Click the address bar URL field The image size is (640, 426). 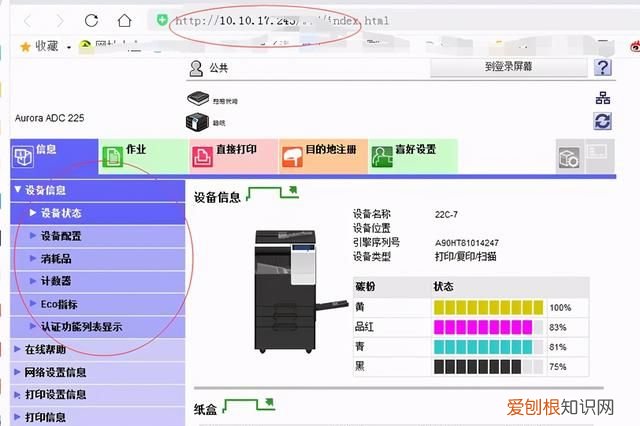[282, 20]
